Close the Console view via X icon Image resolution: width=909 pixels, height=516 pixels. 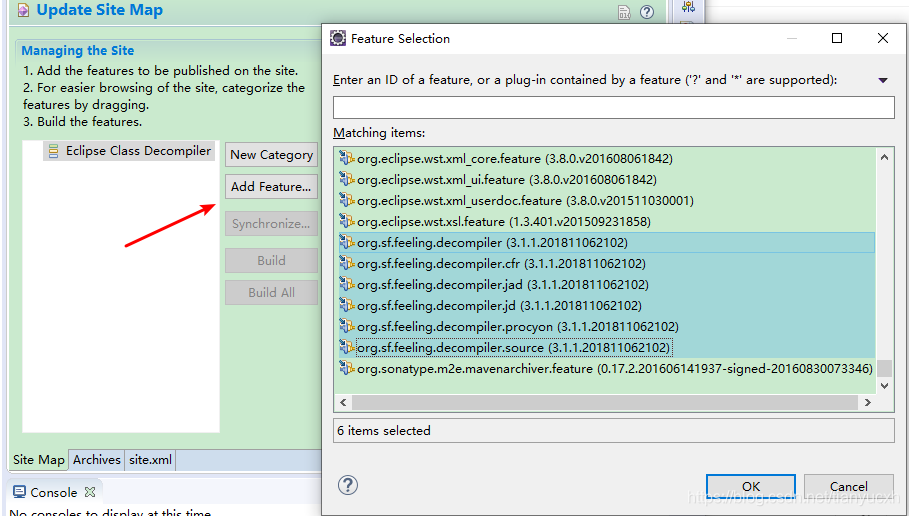[x=90, y=492]
